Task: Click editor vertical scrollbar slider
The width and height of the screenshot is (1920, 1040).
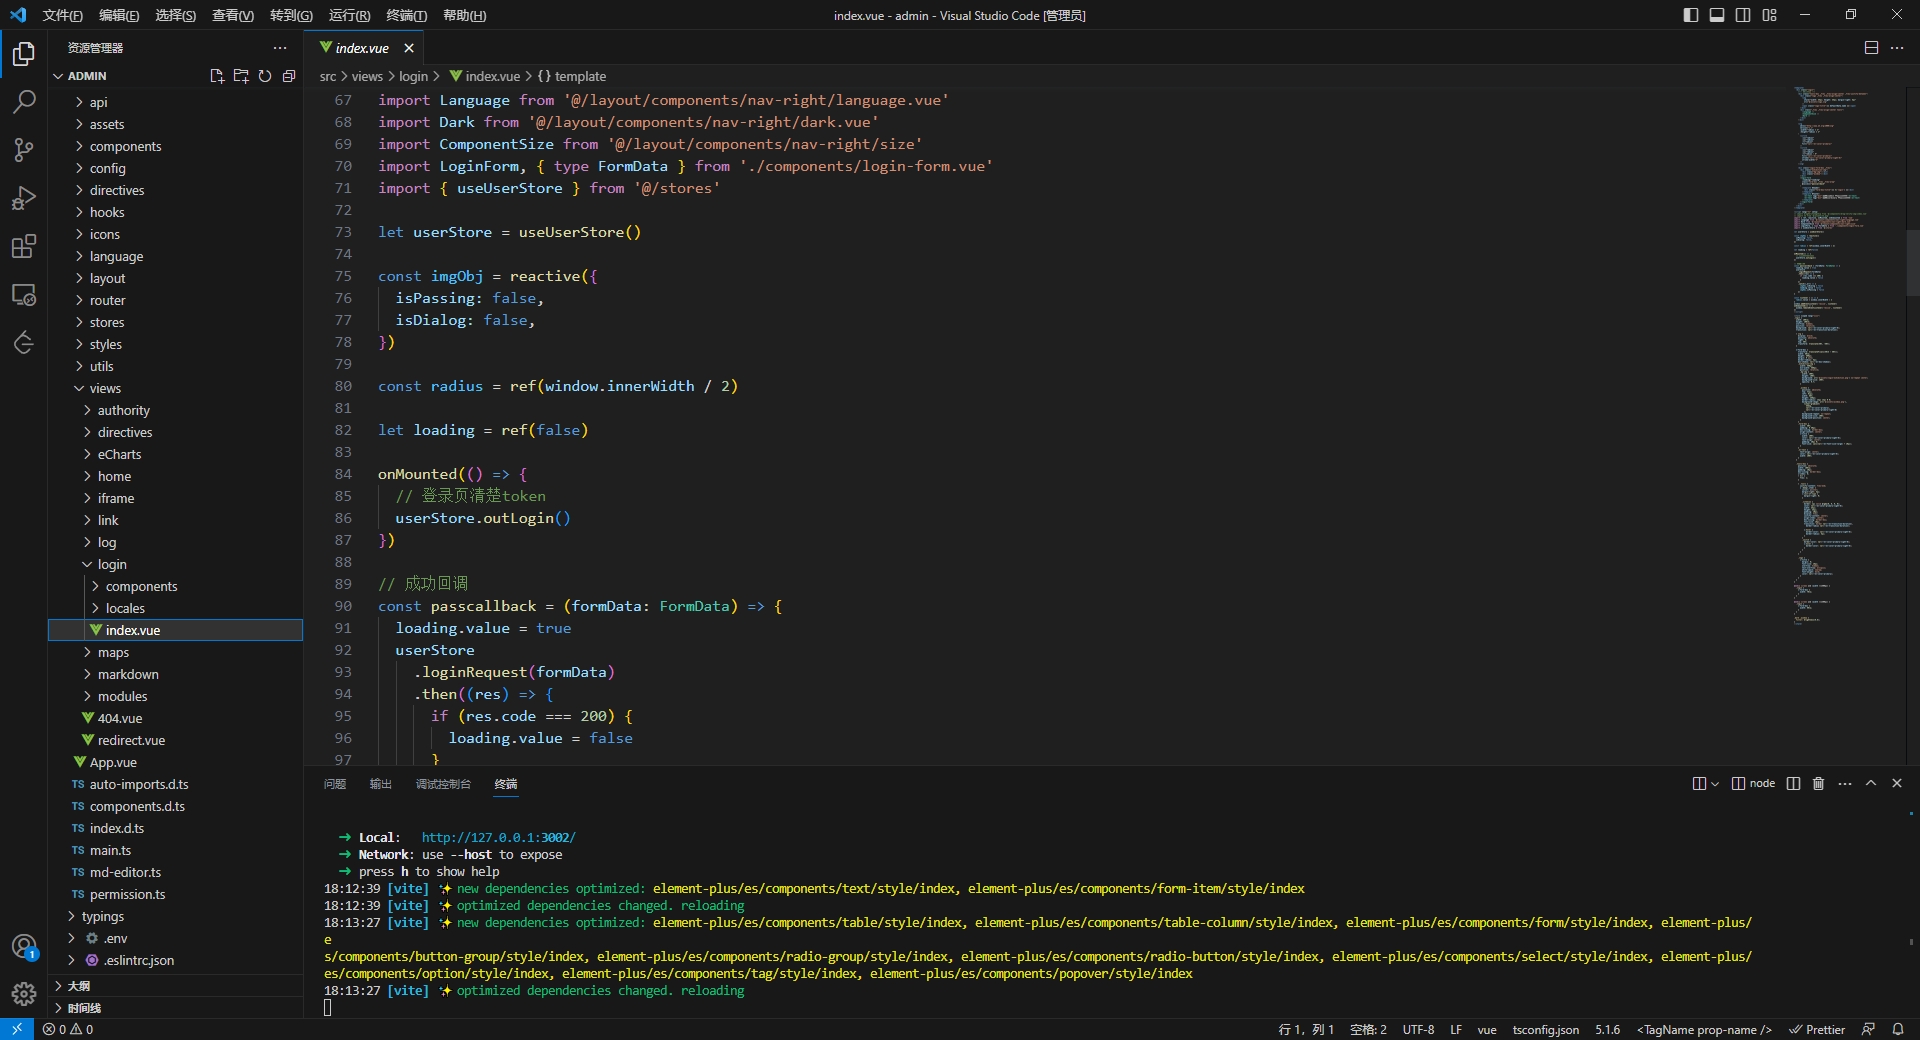Action: coord(1912,262)
